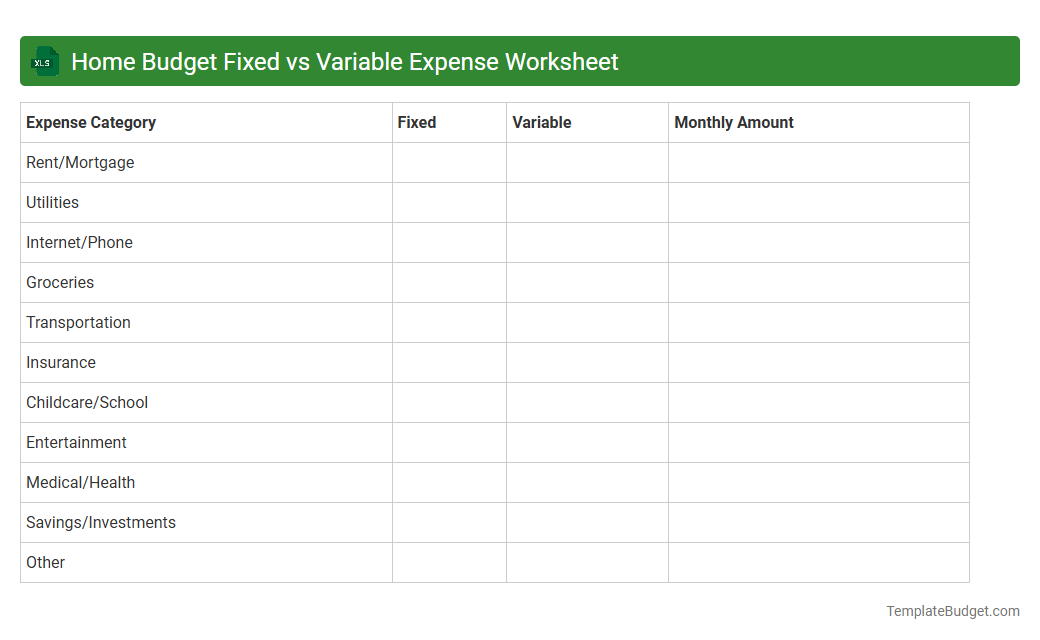The image size is (1040, 640).
Task: Select the Groceries row label
Action: click(60, 282)
